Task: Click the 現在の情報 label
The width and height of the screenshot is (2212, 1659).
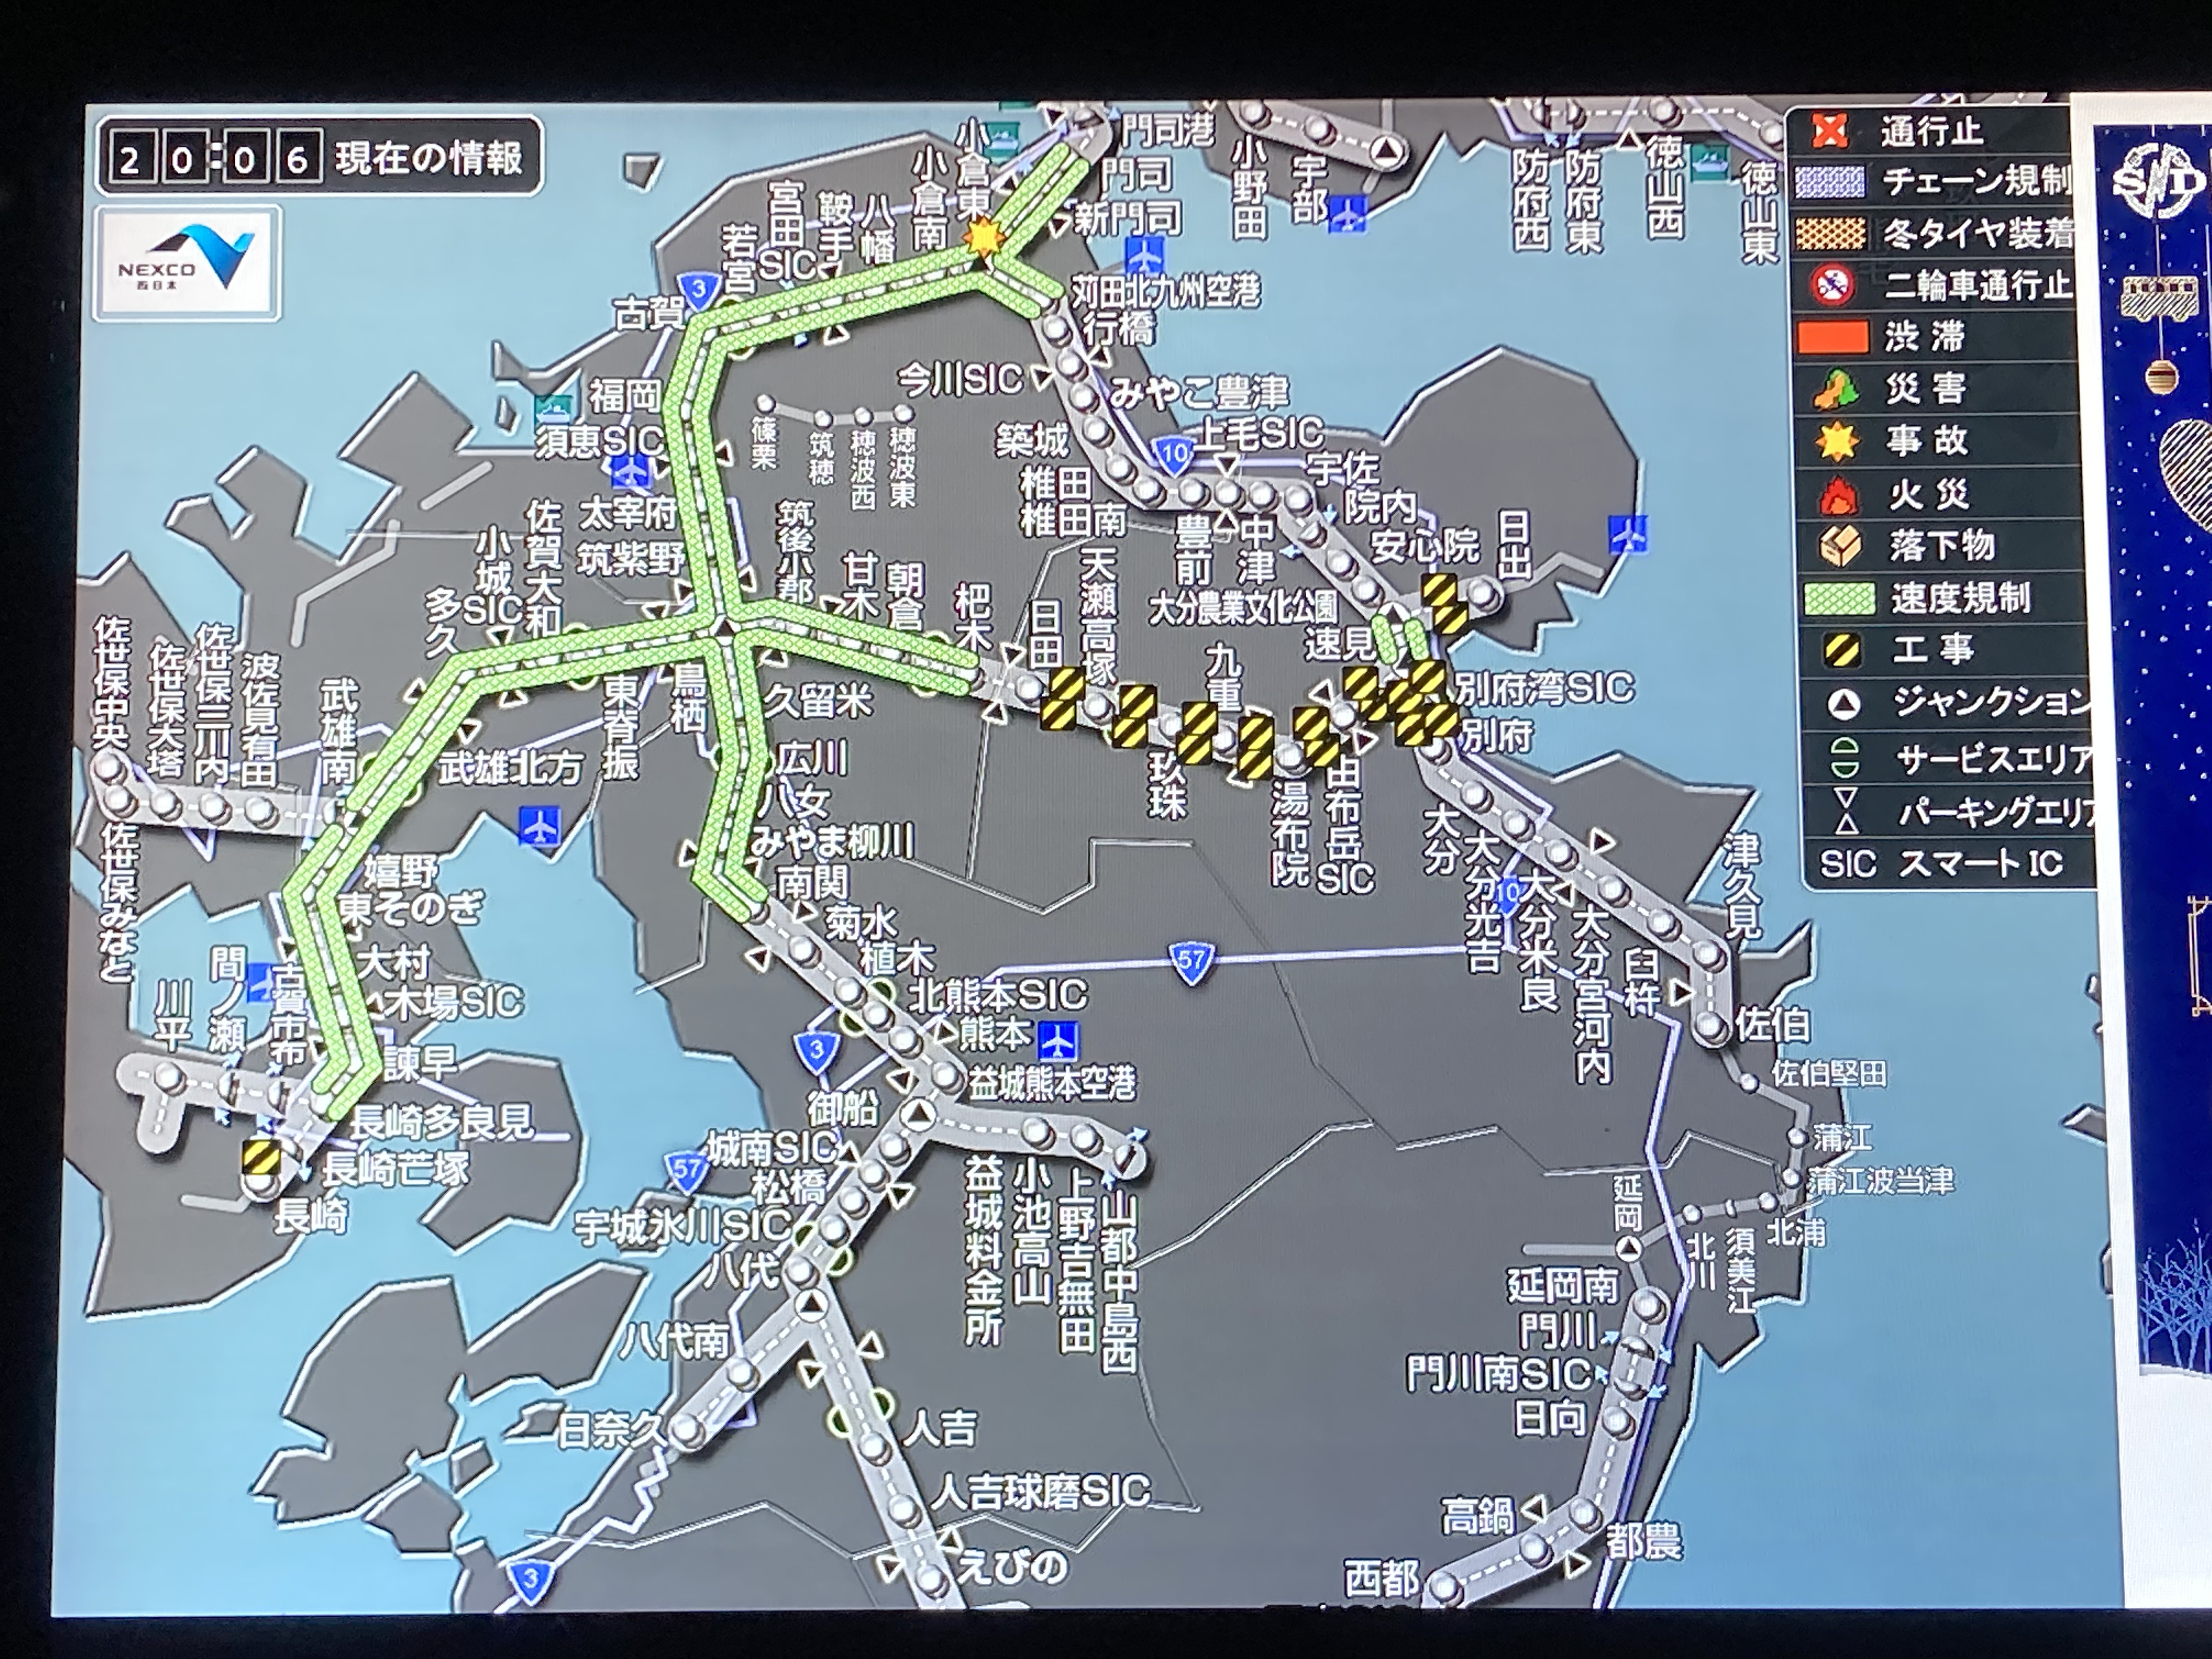Action: (428, 158)
